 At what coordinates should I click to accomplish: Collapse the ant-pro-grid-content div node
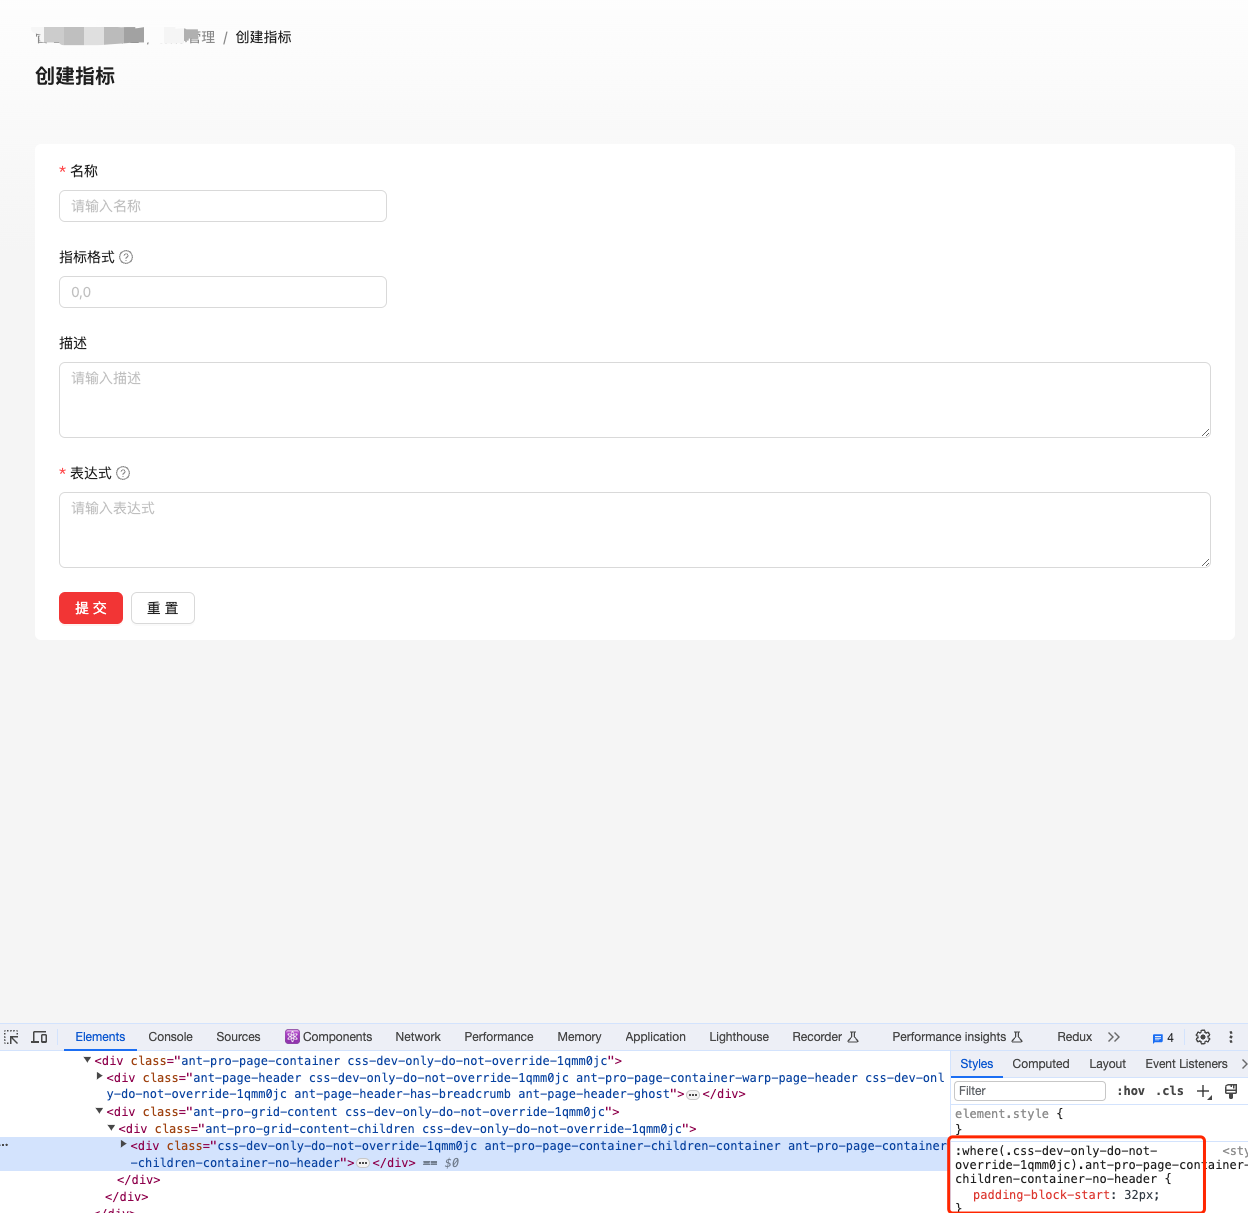99,1111
